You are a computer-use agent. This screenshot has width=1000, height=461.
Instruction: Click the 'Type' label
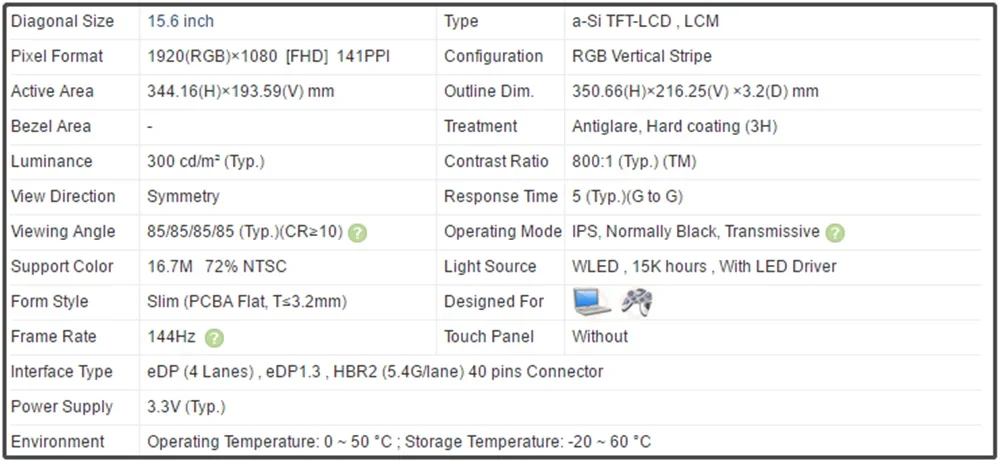[461, 21]
